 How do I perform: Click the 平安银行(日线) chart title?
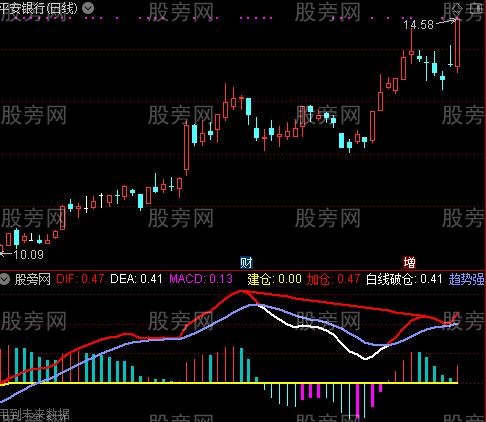click(x=38, y=8)
